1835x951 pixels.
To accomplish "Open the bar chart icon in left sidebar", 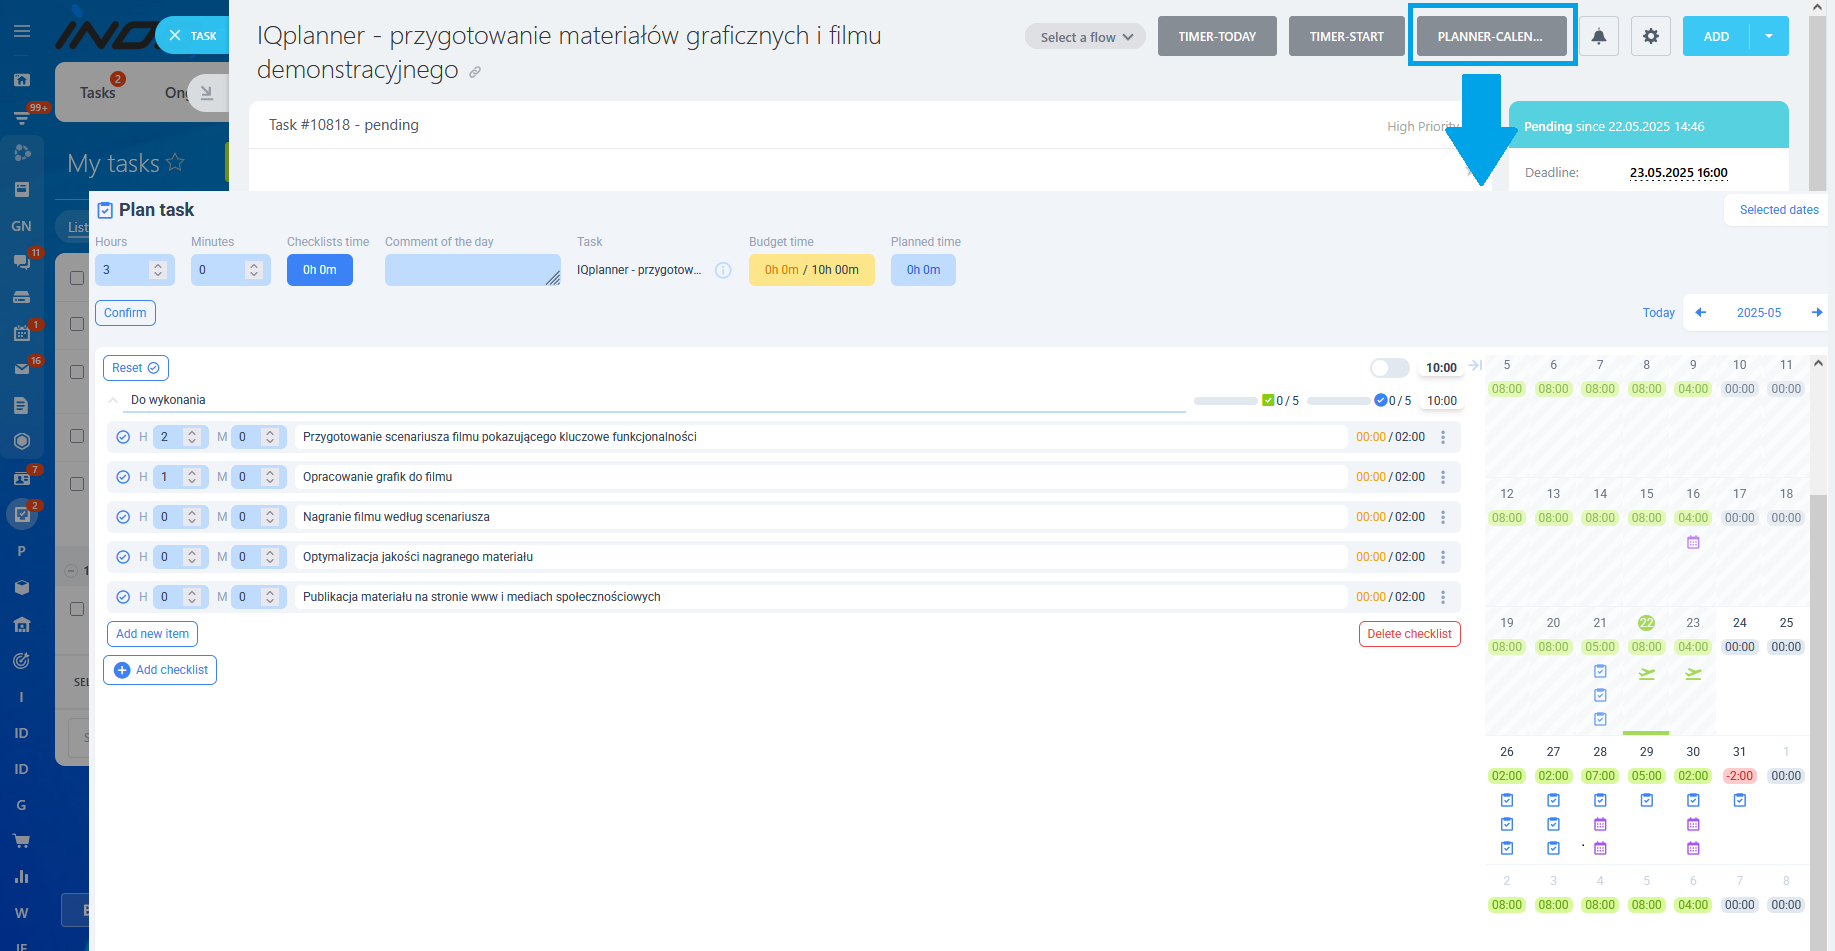I will point(22,877).
